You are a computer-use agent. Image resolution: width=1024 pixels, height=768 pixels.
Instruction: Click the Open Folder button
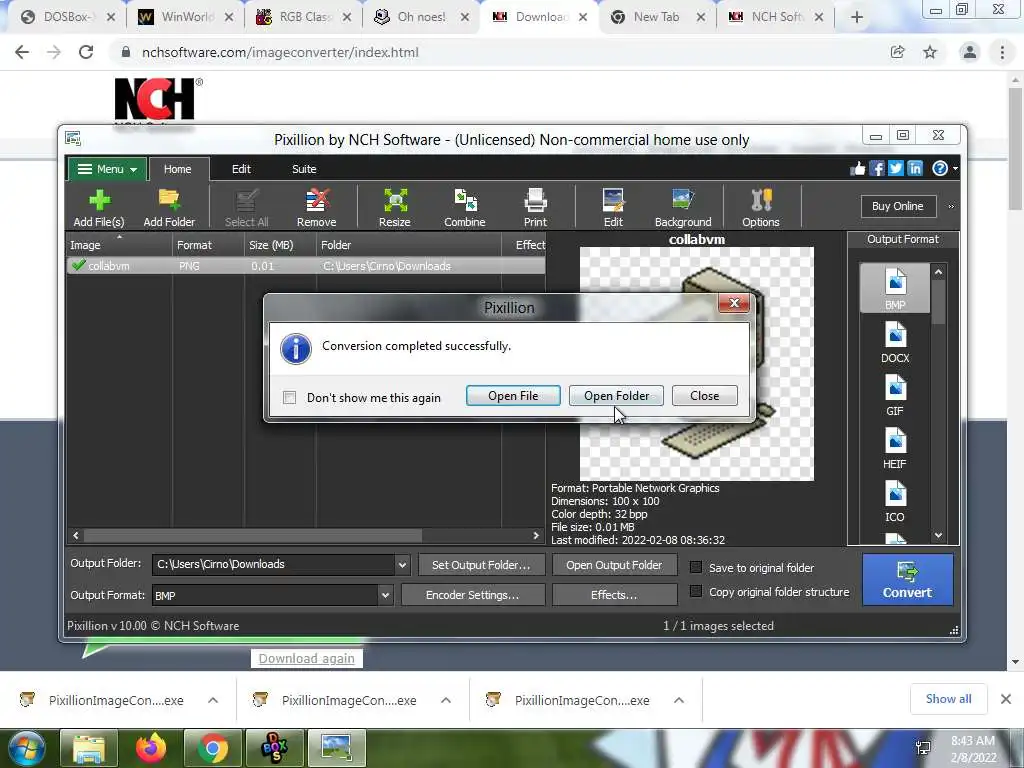coord(616,396)
